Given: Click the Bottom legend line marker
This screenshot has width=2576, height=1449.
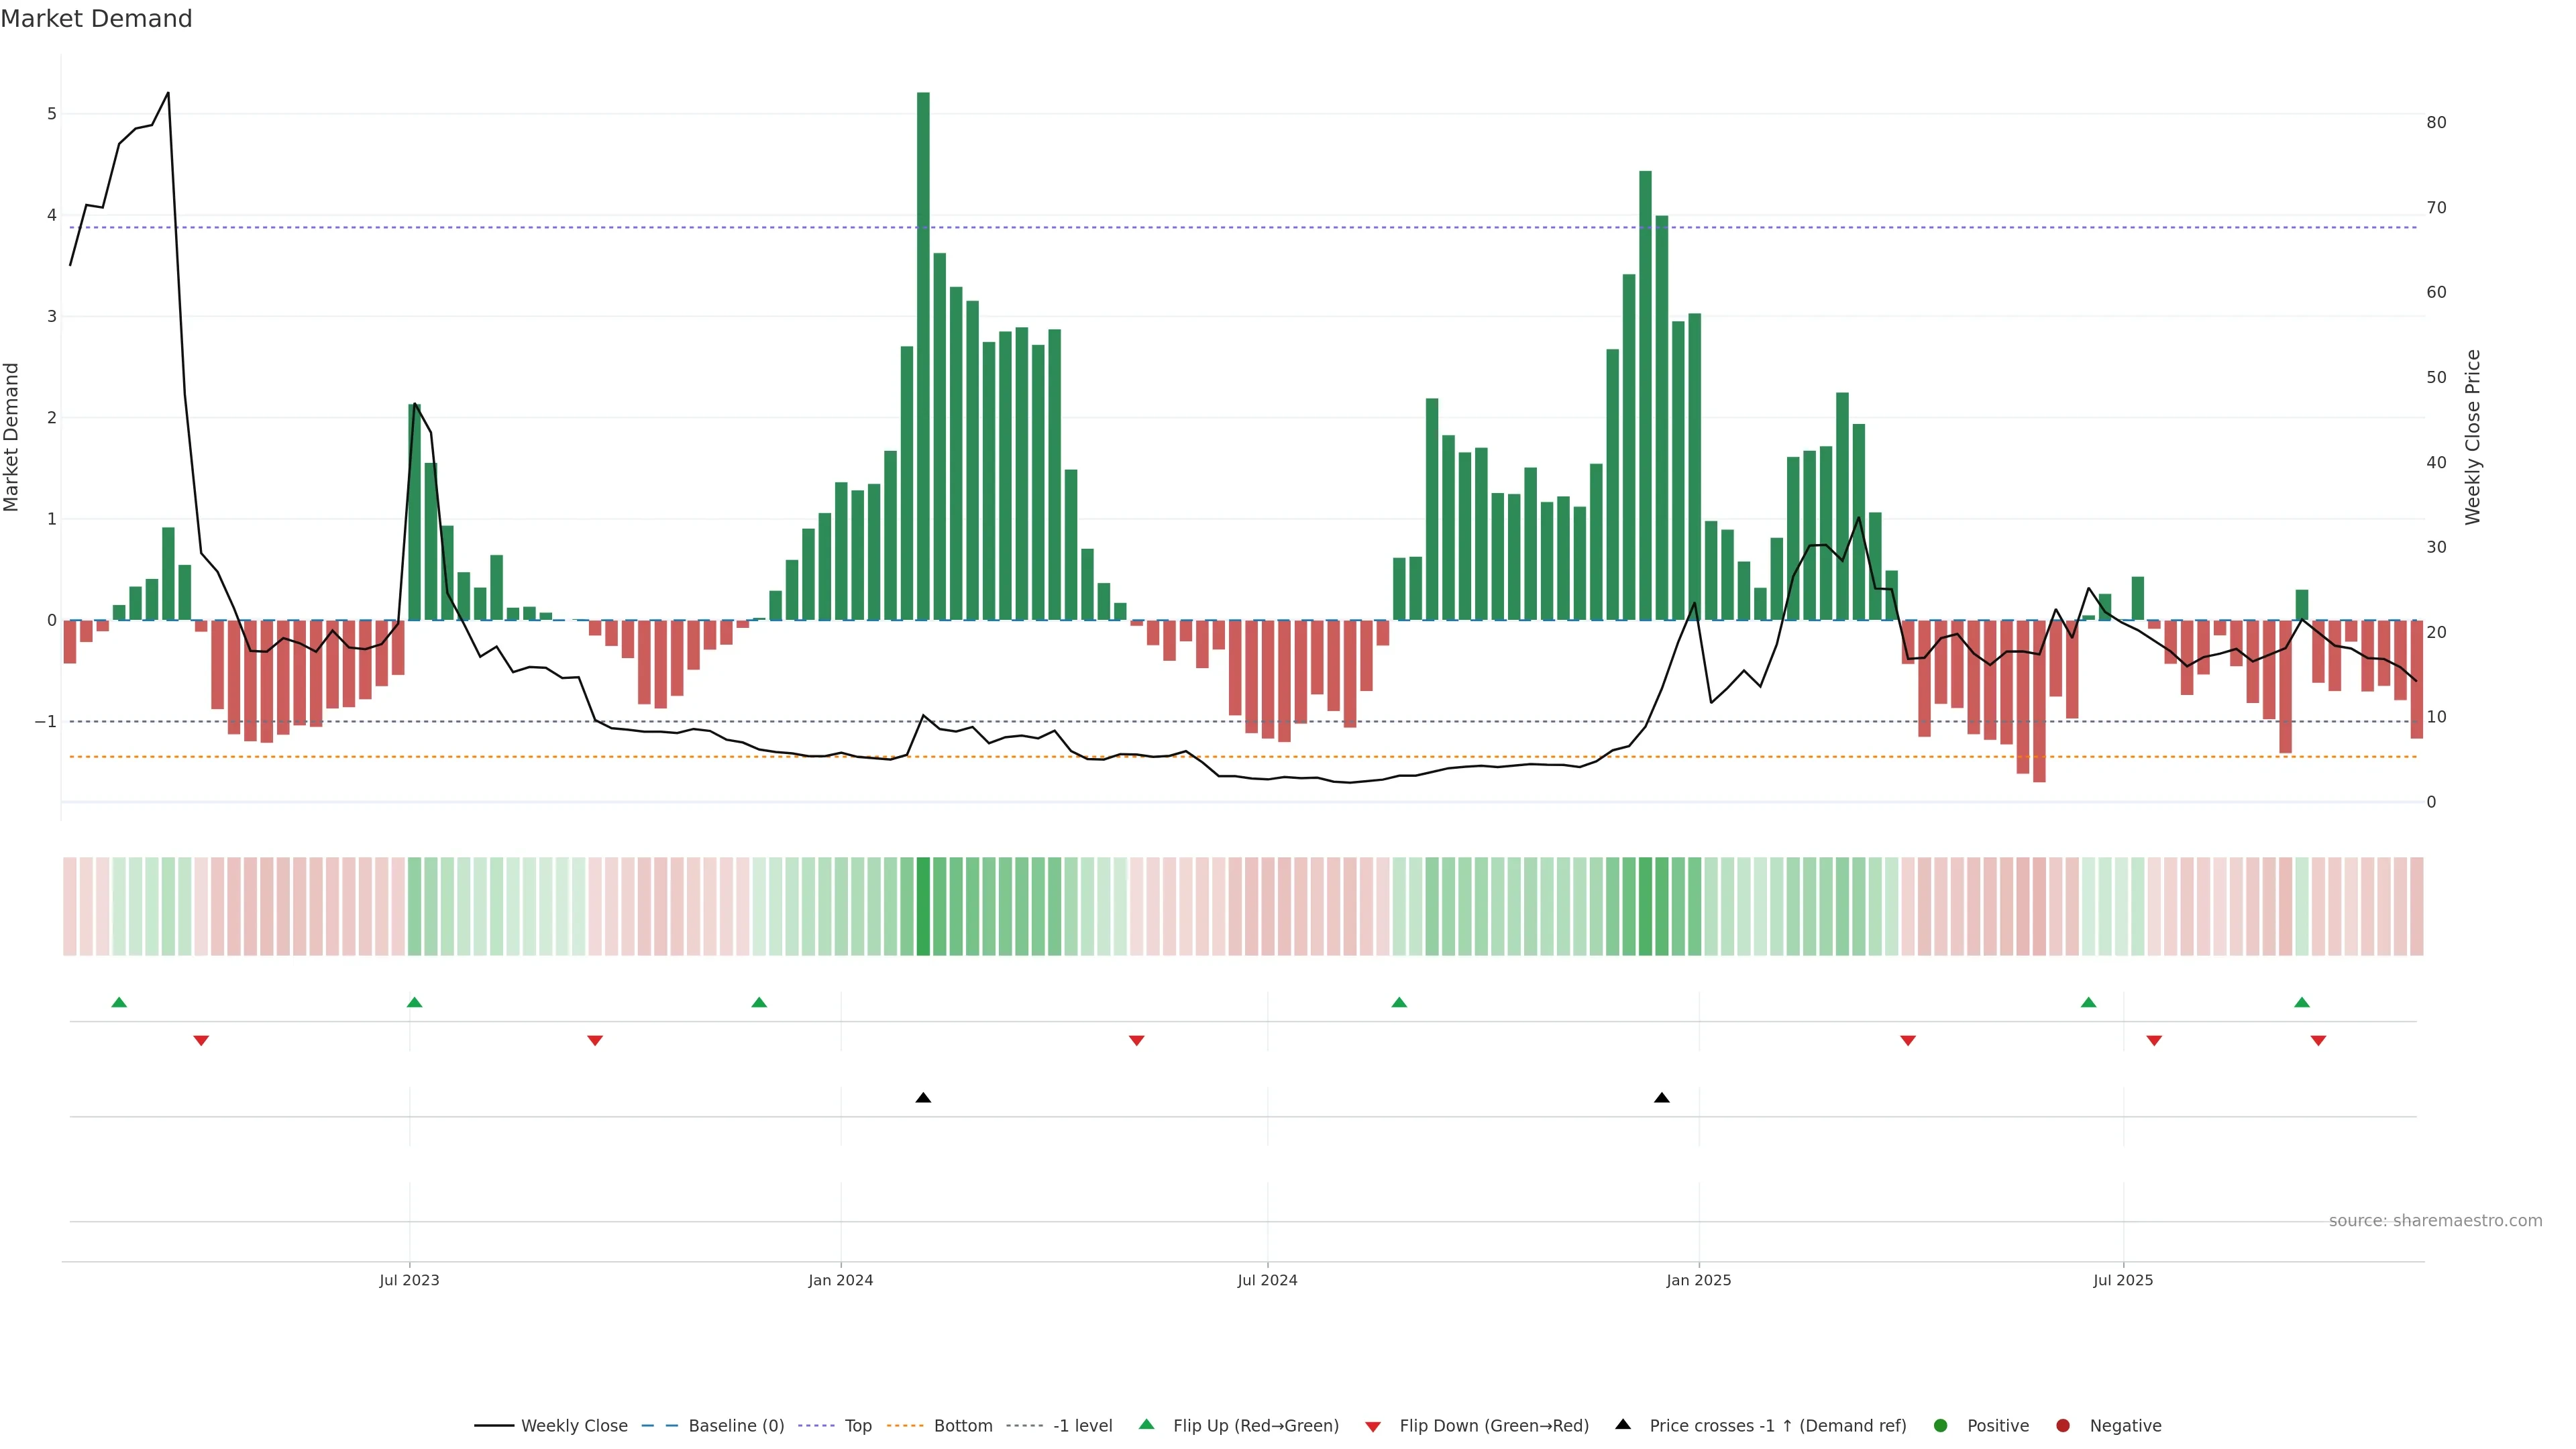Looking at the screenshot, I should pos(906,1426).
